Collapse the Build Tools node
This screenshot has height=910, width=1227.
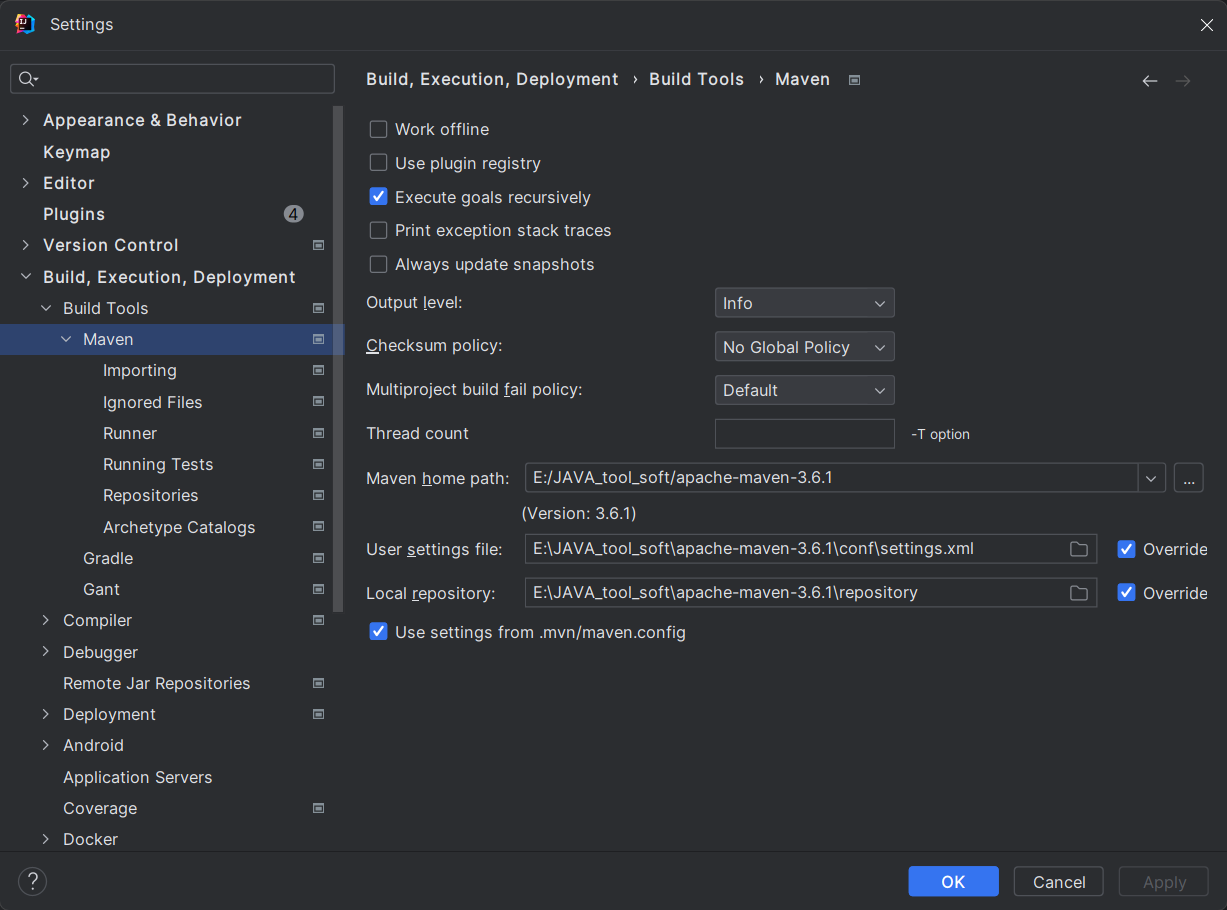point(46,308)
